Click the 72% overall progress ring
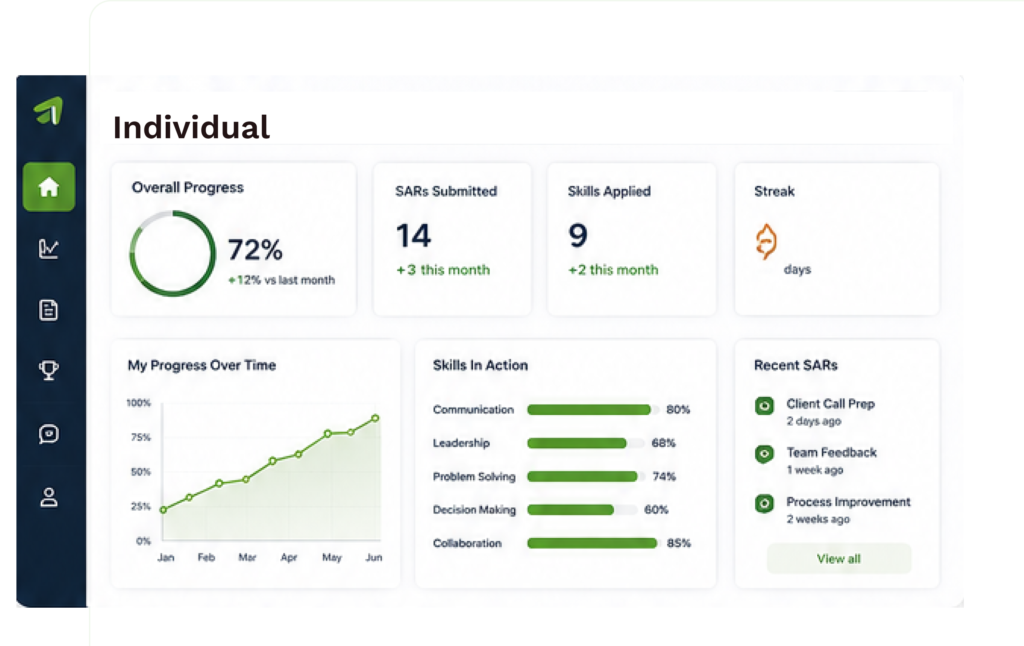This screenshot has width=1024, height=646. coord(172,253)
